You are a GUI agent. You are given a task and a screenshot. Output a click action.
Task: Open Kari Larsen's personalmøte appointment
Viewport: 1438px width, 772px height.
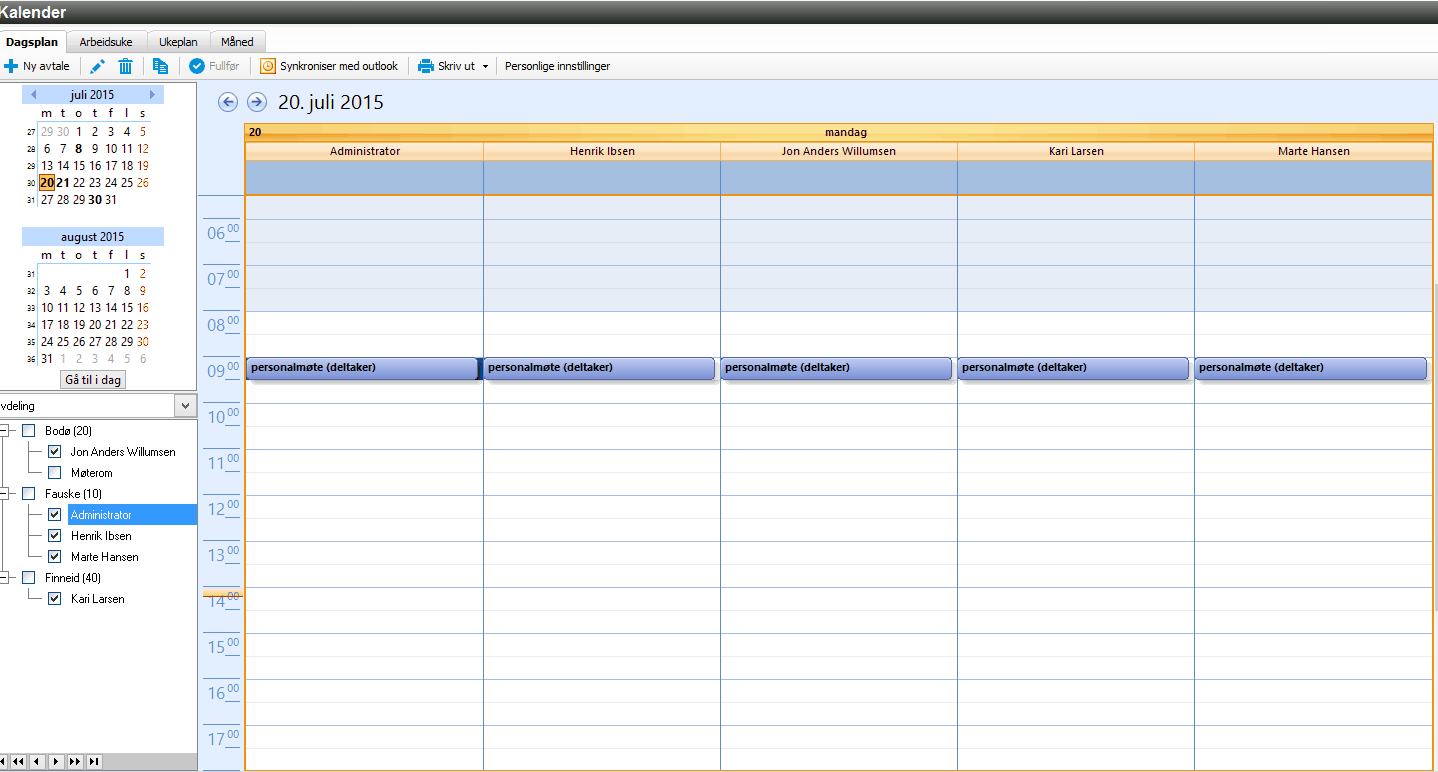[1073, 368]
